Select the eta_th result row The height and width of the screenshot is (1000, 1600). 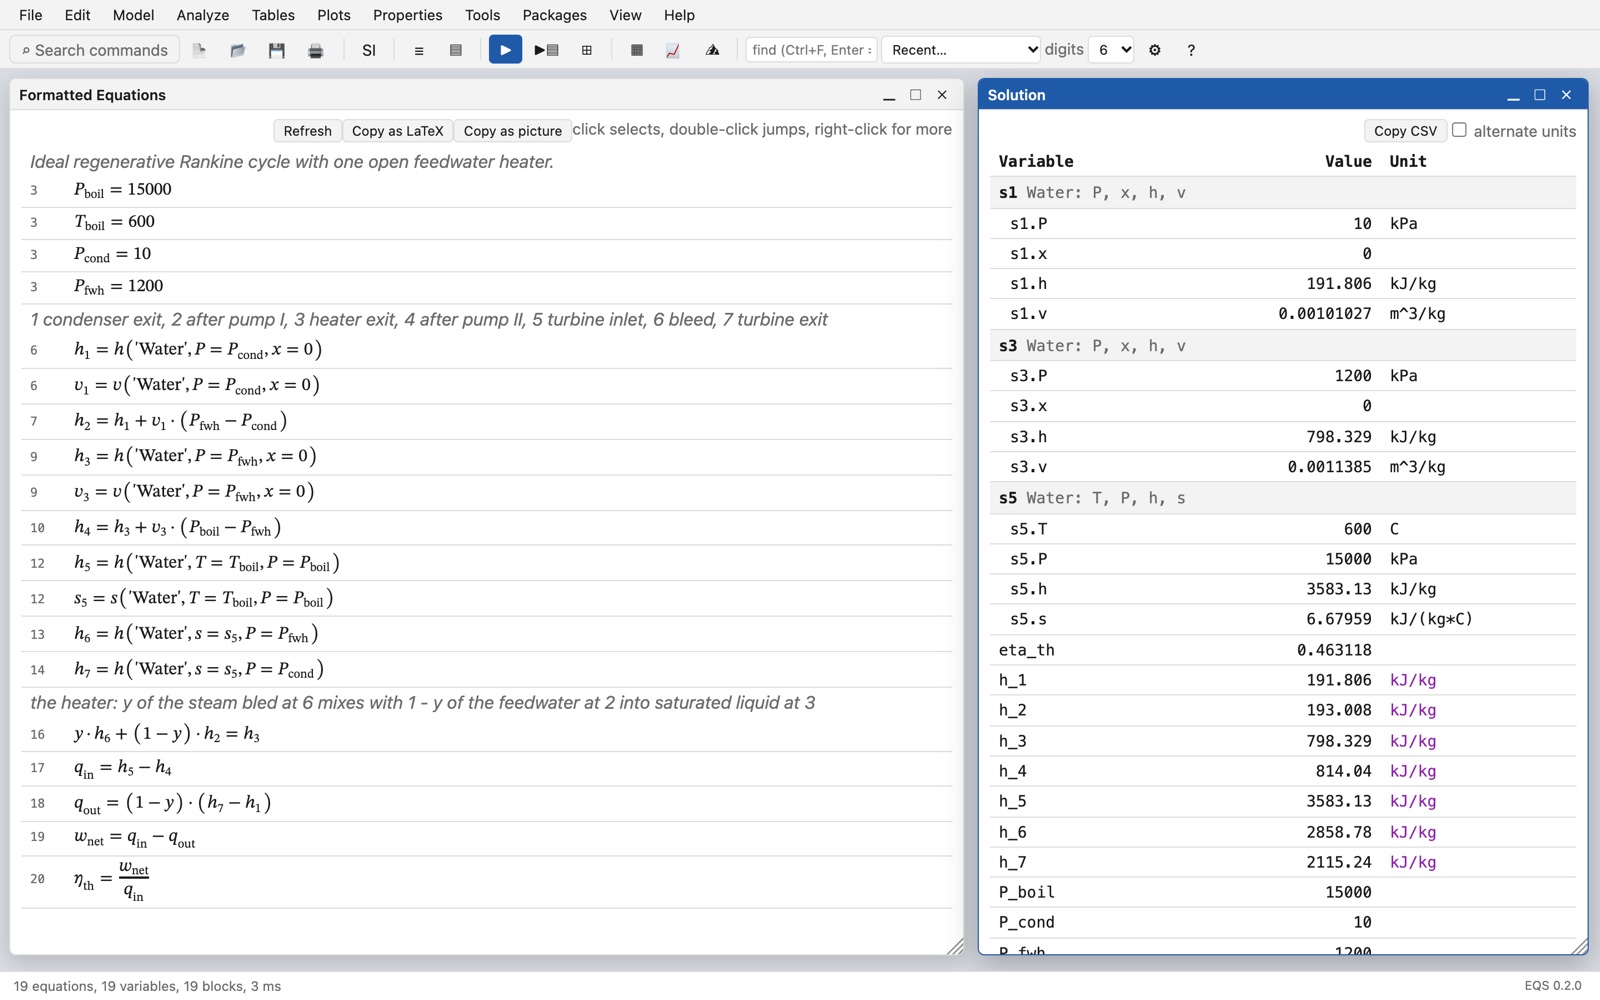(x=1282, y=650)
